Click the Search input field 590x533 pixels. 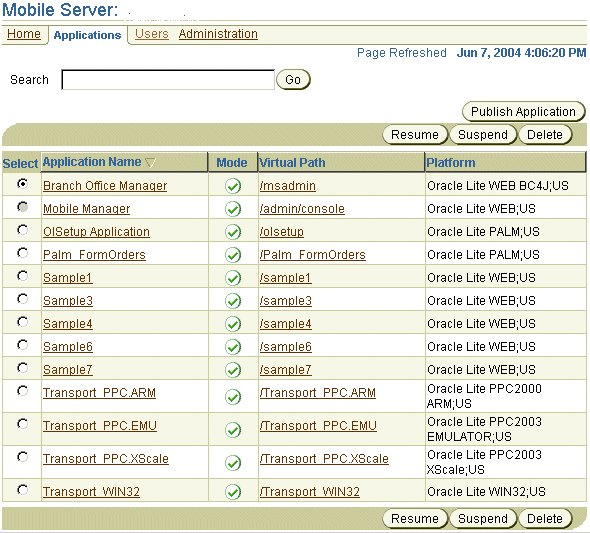(x=168, y=80)
